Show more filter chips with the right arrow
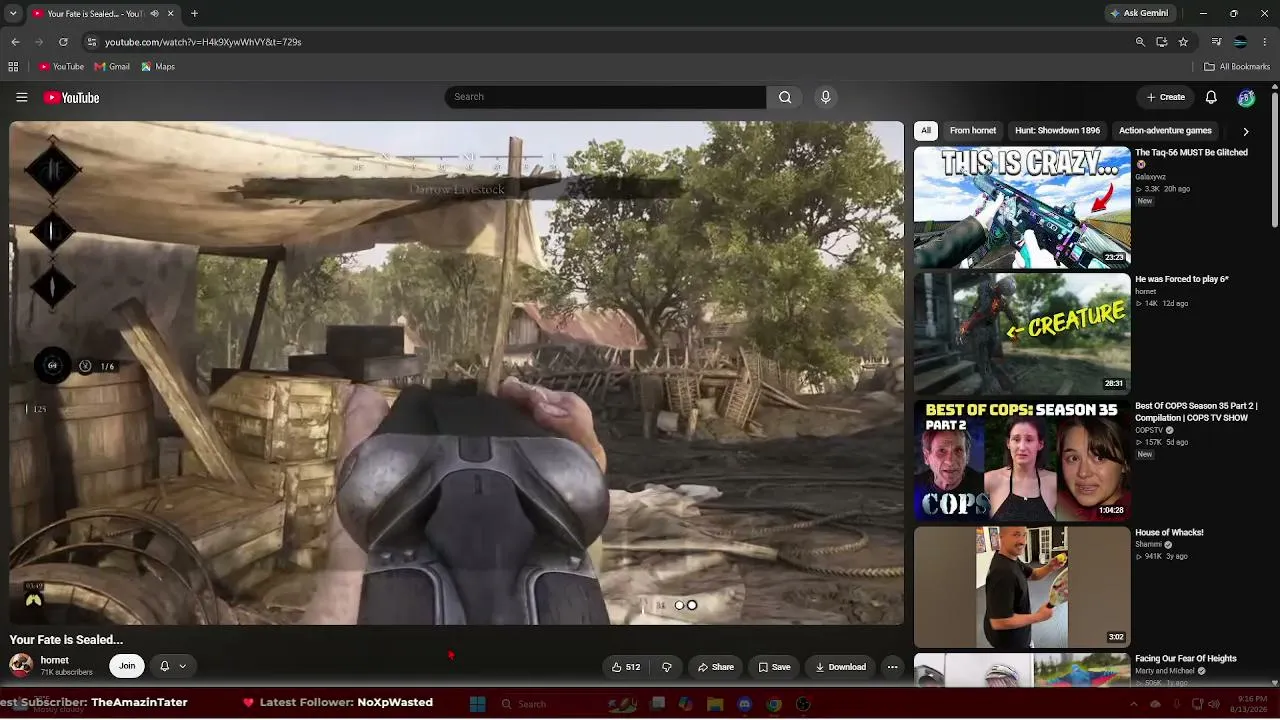This screenshot has height=720, width=1280. pyautogui.click(x=1245, y=131)
